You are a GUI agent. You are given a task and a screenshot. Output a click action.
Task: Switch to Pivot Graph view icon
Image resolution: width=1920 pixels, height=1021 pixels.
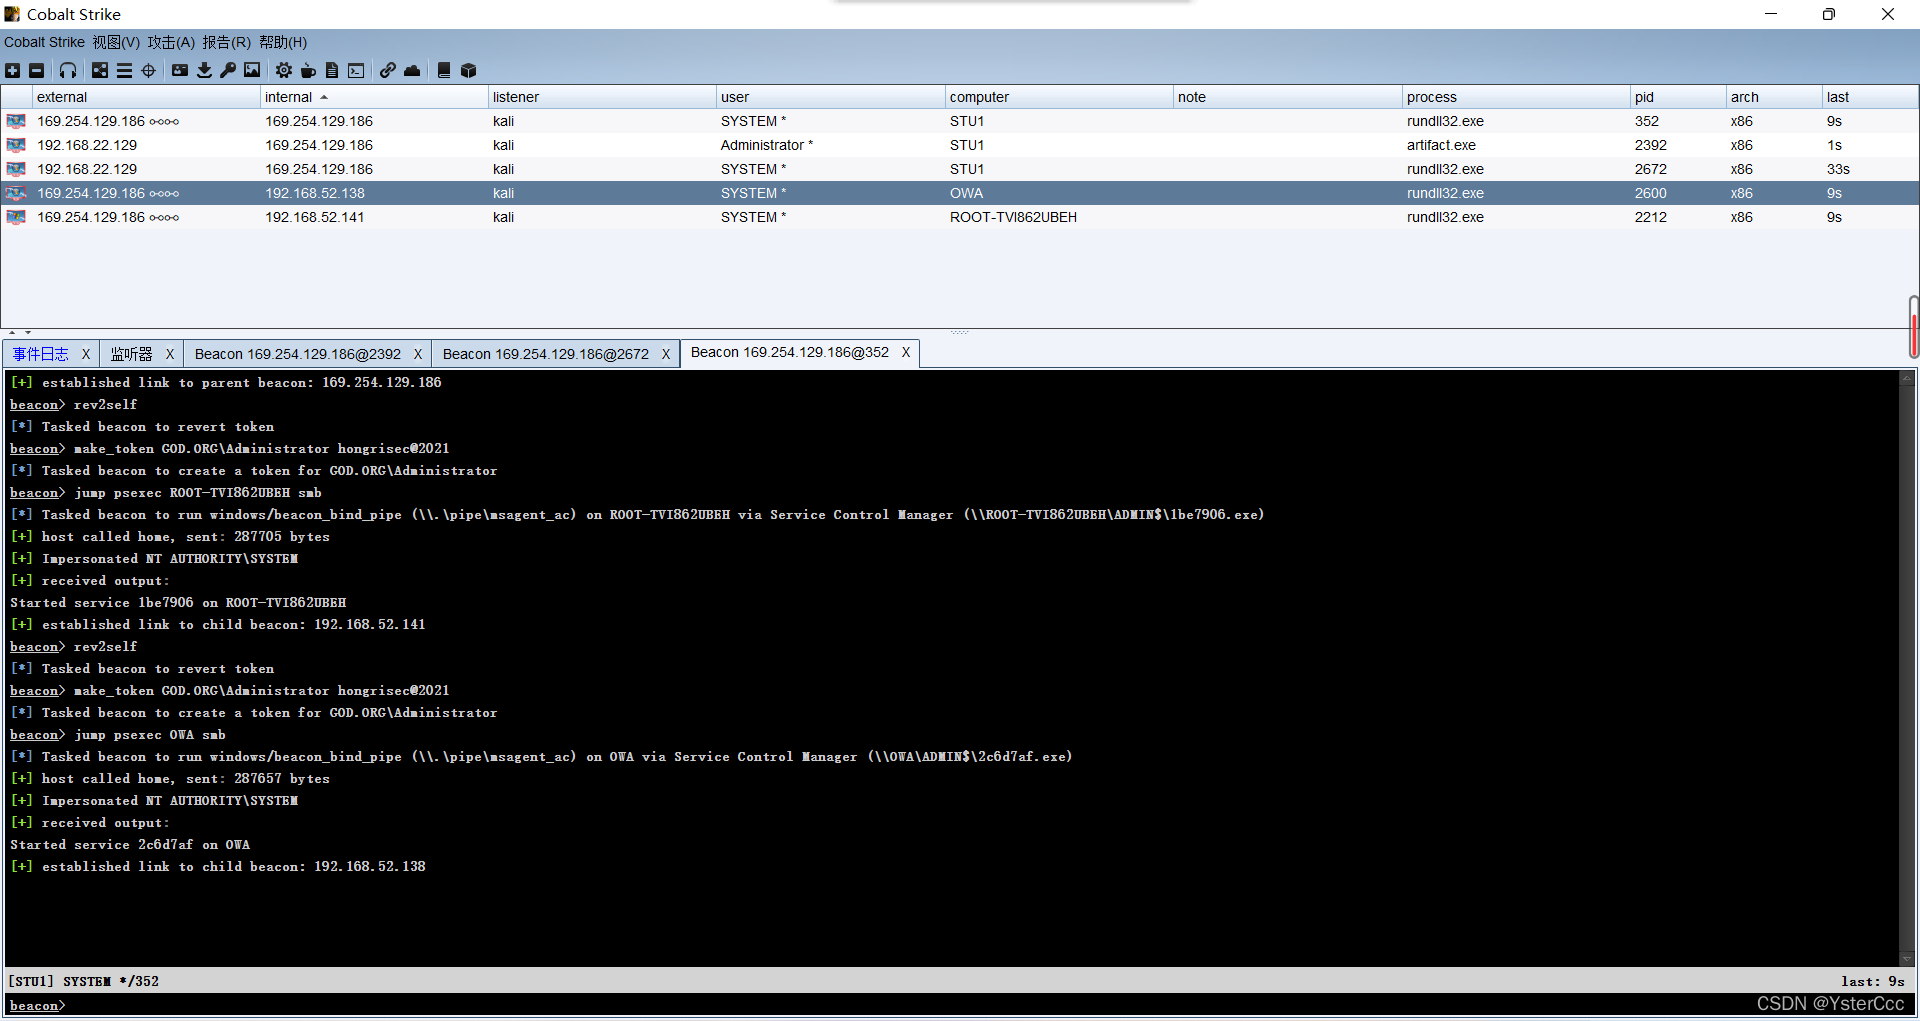[x=100, y=70]
